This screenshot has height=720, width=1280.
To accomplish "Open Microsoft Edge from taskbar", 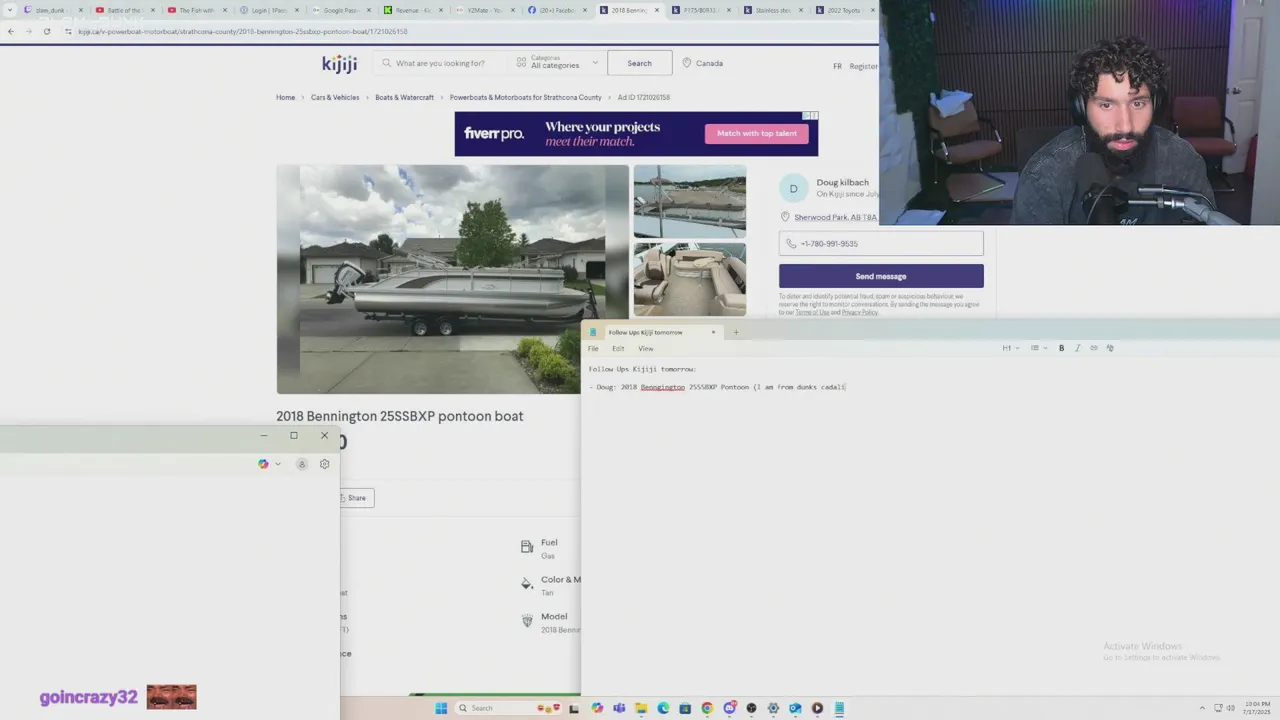I will [x=663, y=708].
